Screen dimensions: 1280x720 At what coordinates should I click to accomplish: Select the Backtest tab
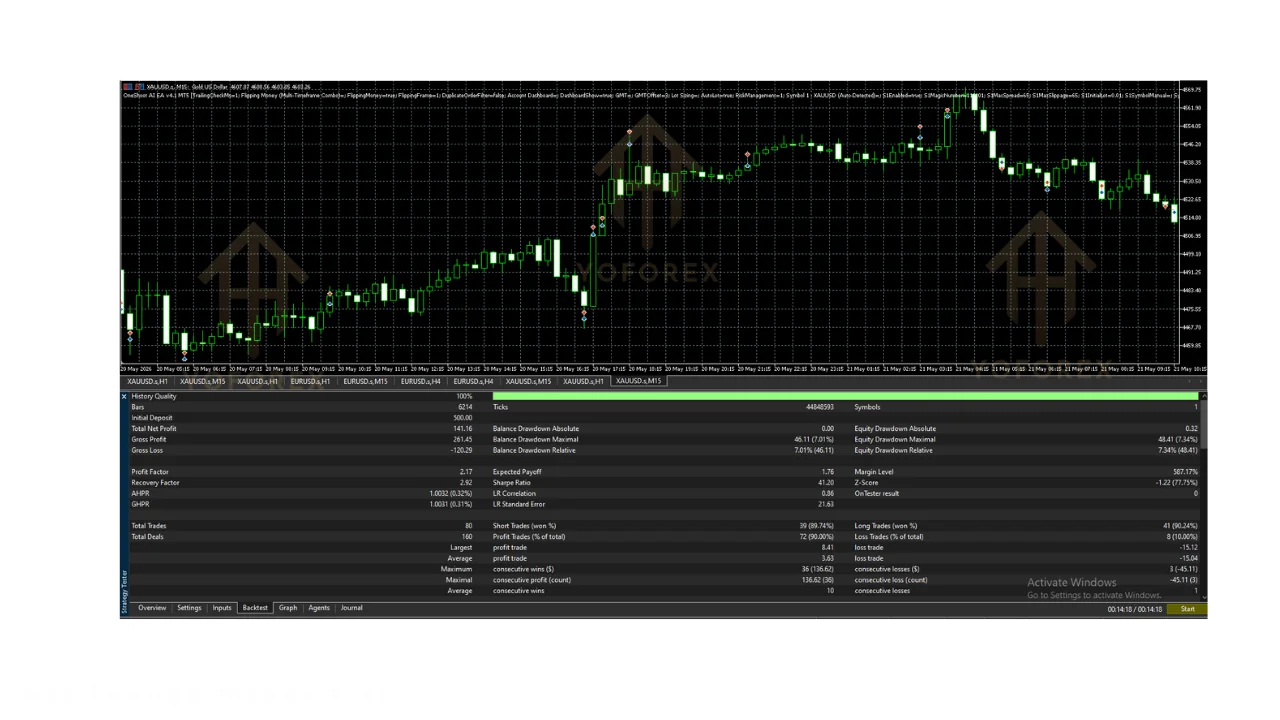click(255, 608)
